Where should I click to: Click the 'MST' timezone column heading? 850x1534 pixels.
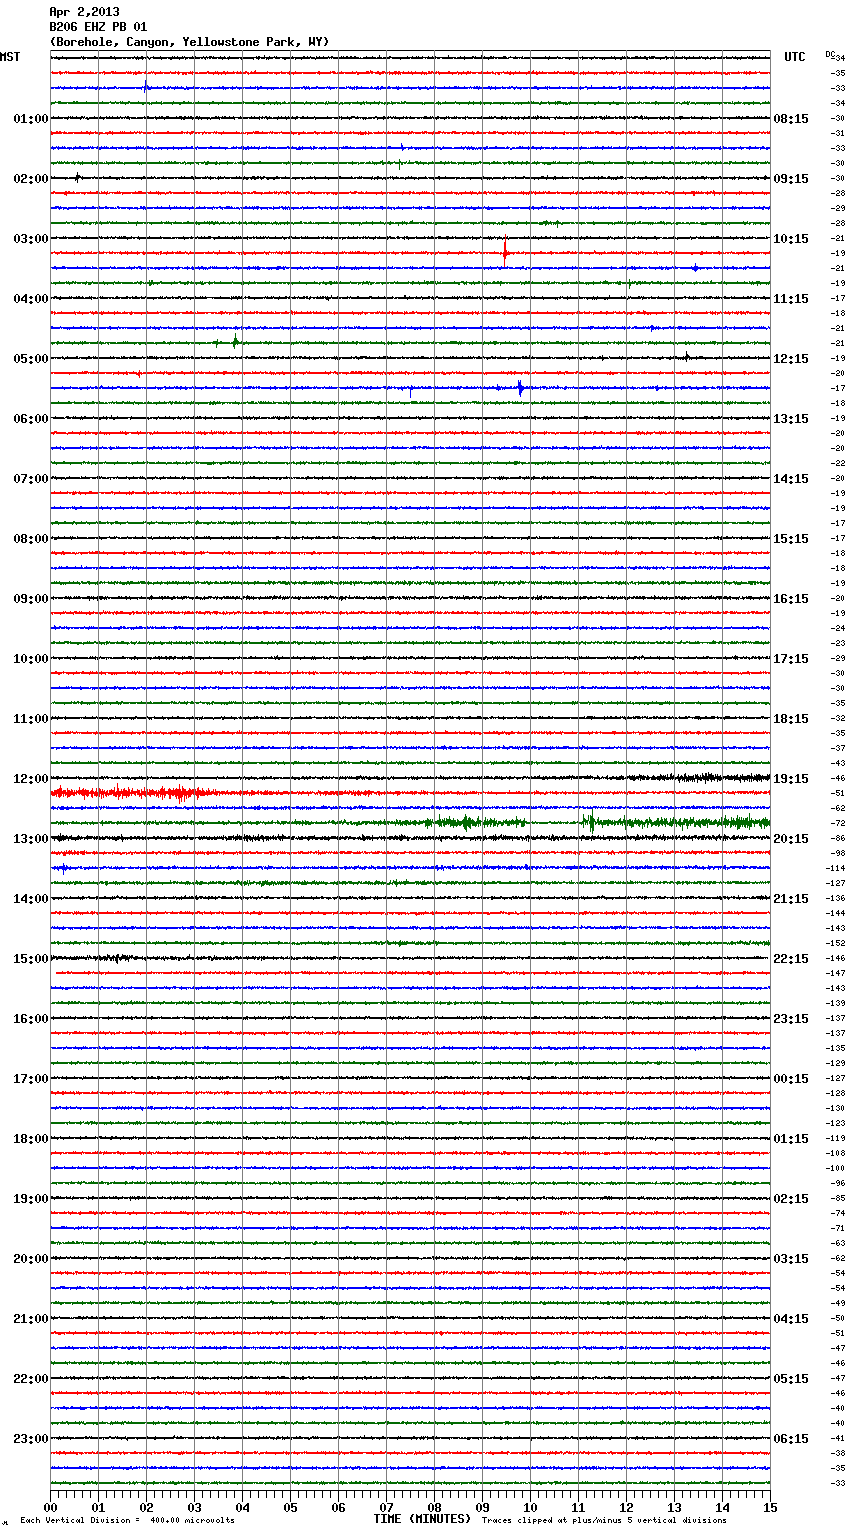coord(10,57)
